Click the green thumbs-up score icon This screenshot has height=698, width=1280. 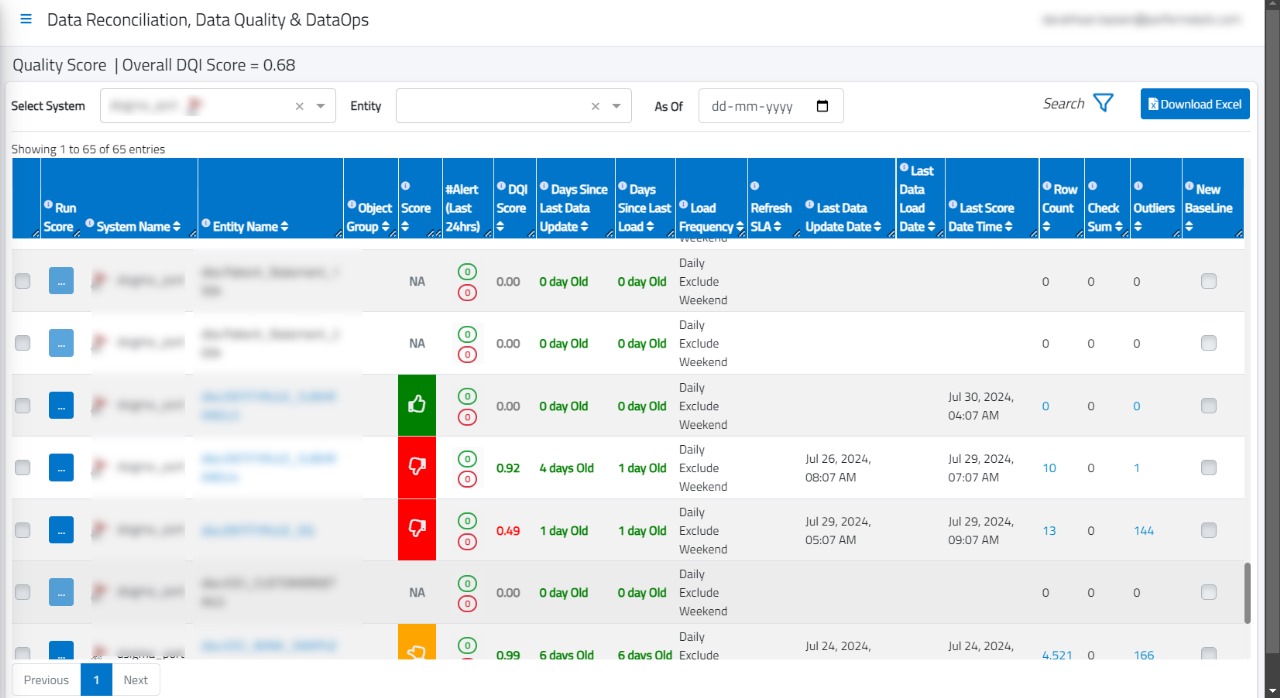pos(416,405)
